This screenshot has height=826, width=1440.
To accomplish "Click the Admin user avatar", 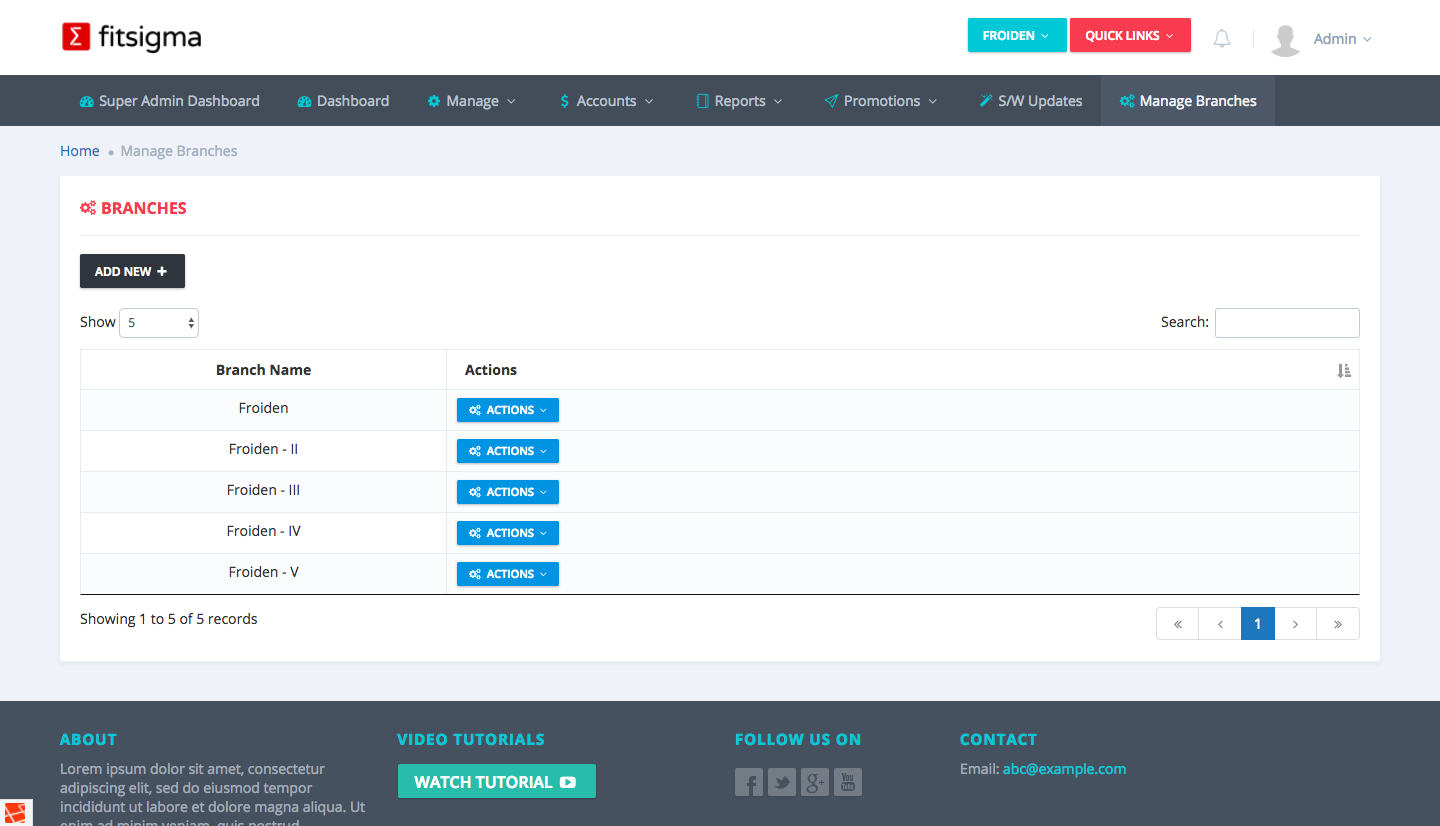I will click(x=1285, y=39).
